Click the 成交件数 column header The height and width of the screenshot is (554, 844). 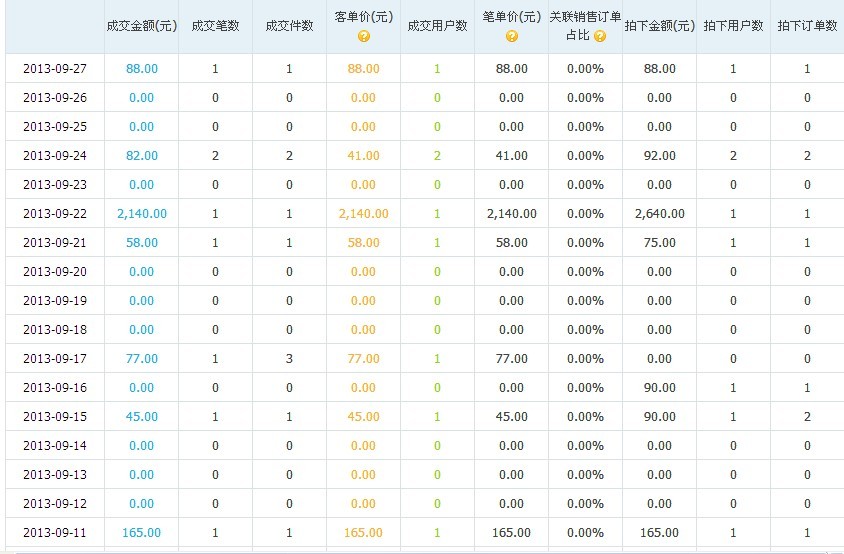(289, 26)
